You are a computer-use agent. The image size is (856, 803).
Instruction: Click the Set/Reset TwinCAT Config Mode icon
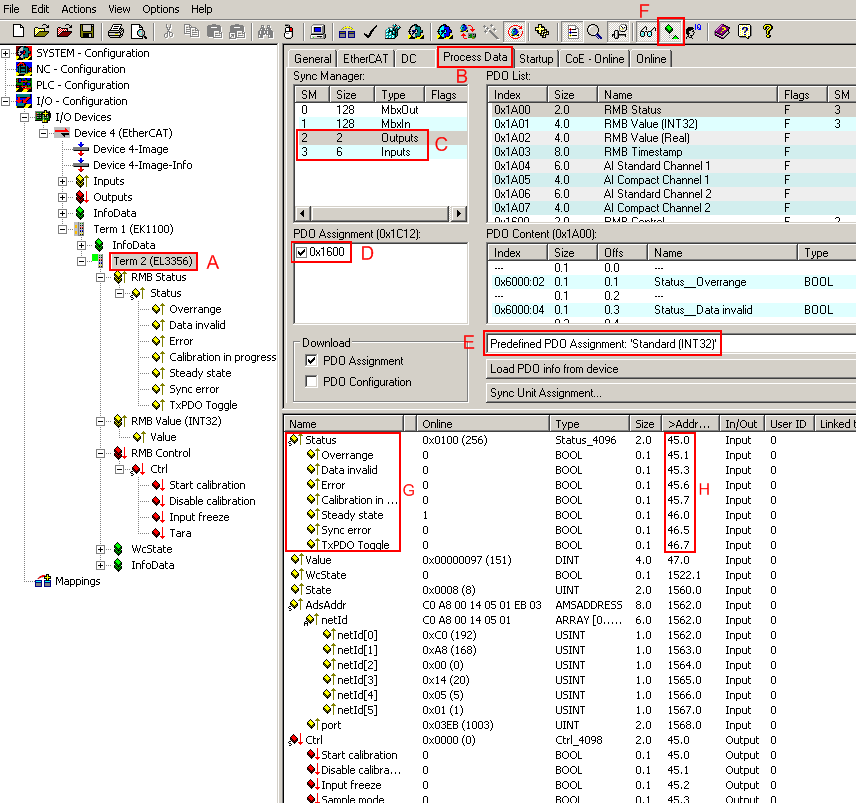point(444,32)
